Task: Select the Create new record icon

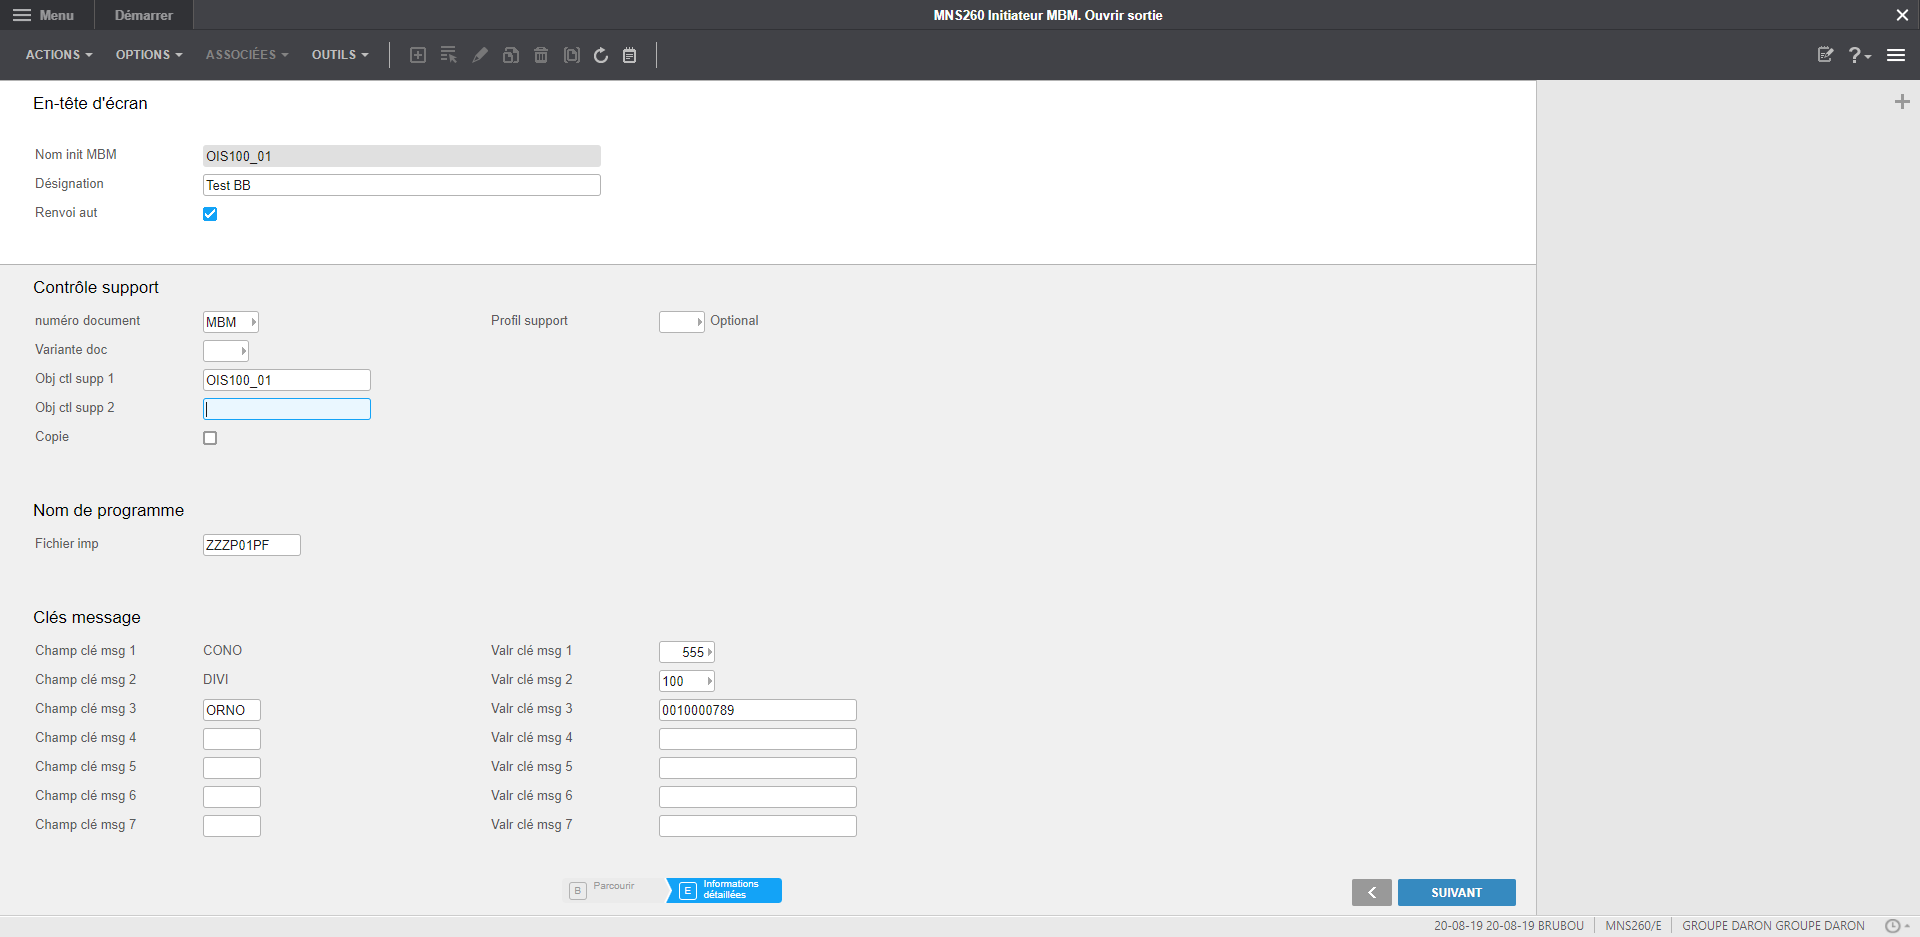Action: pyautogui.click(x=418, y=55)
